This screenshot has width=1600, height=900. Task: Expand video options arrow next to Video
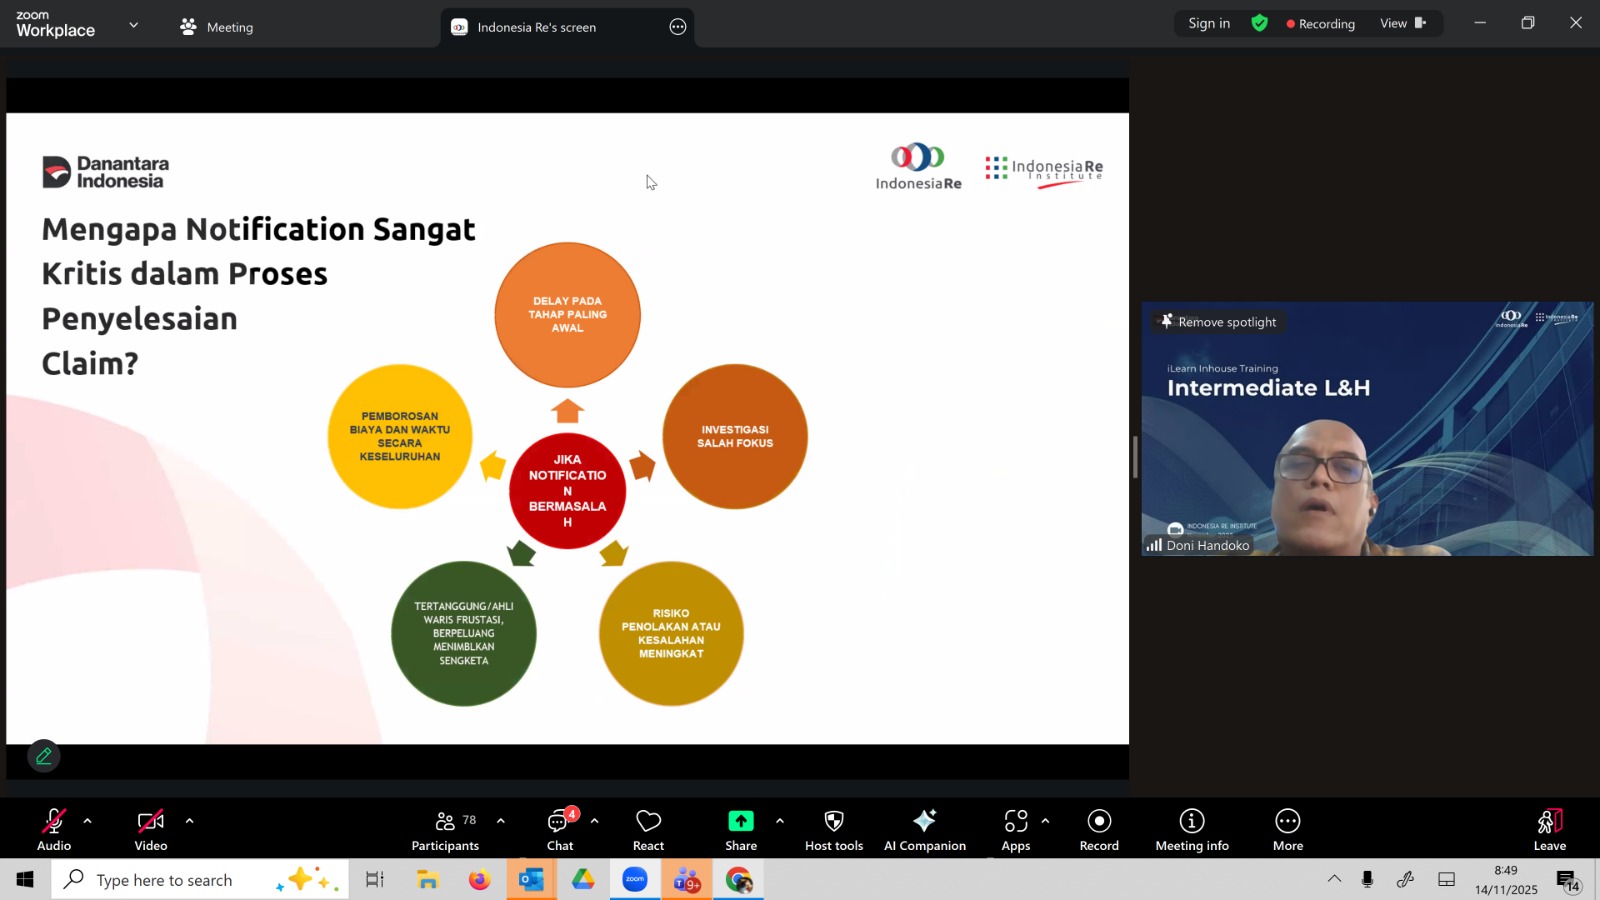click(x=189, y=821)
